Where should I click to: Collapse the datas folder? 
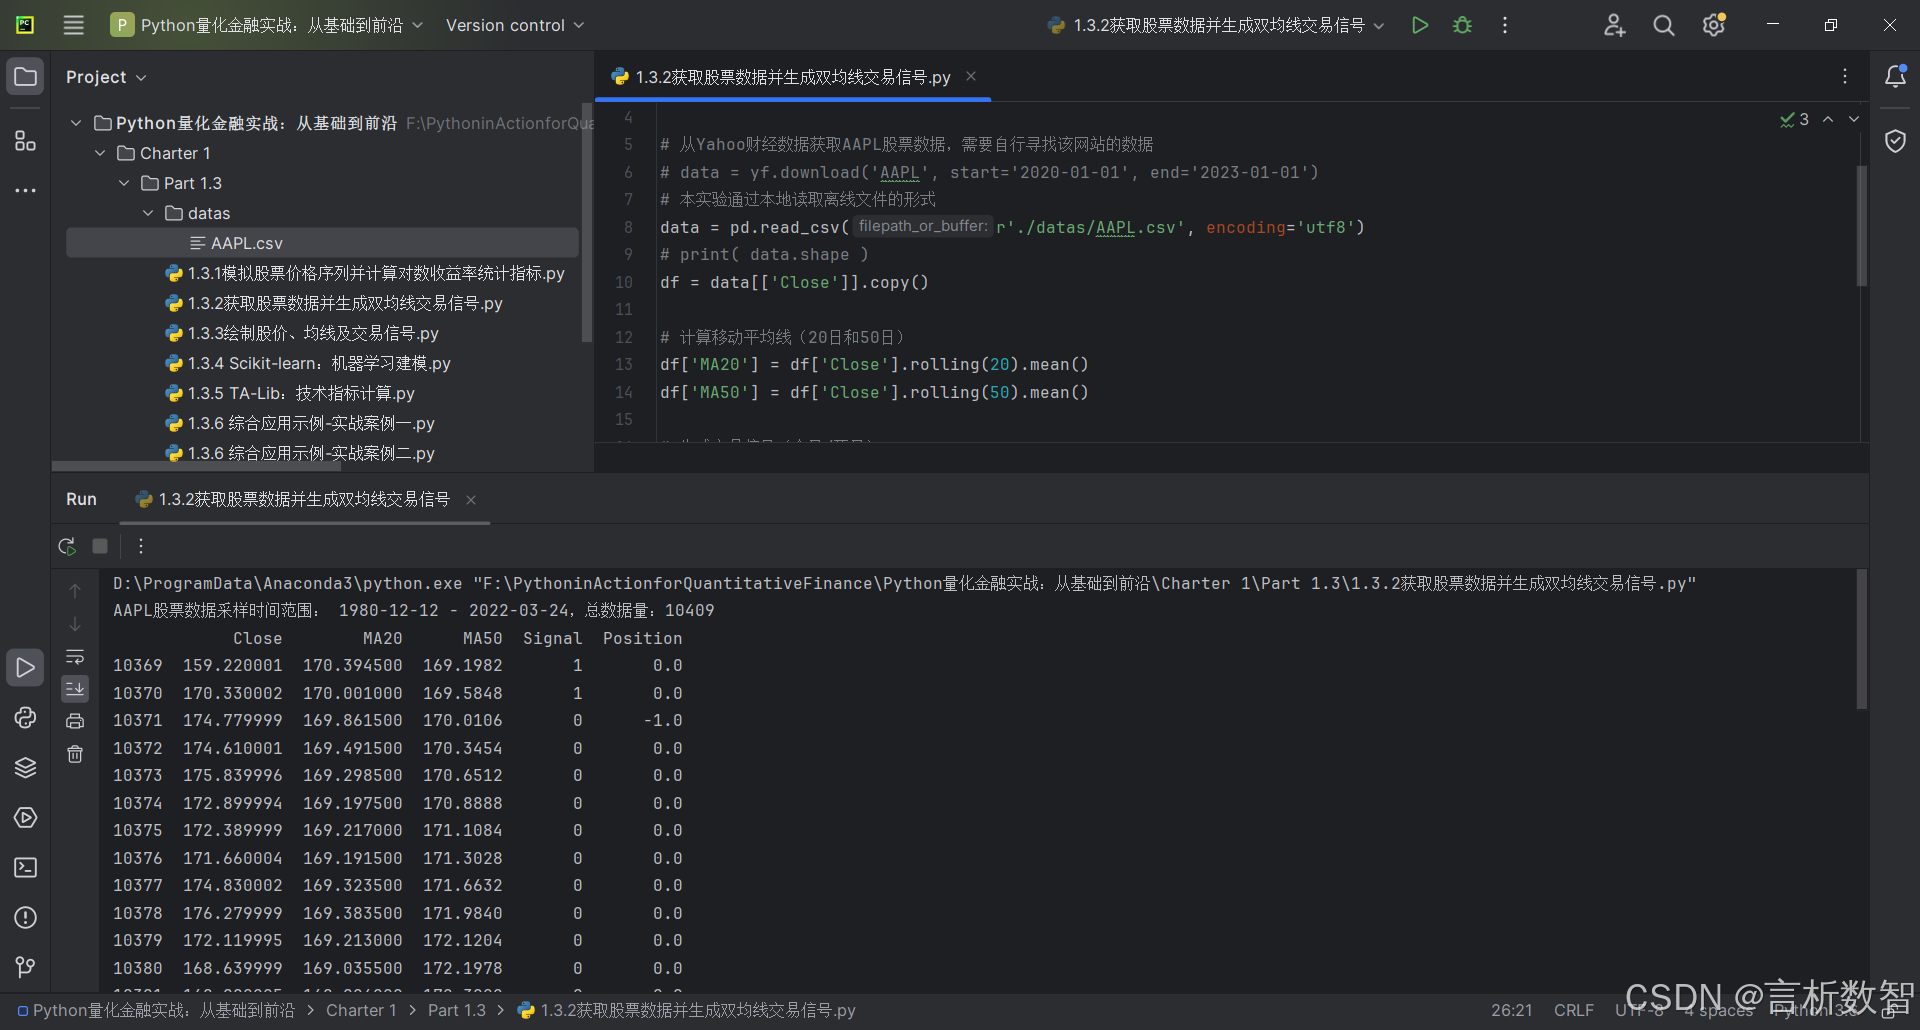pyautogui.click(x=148, y=213)
